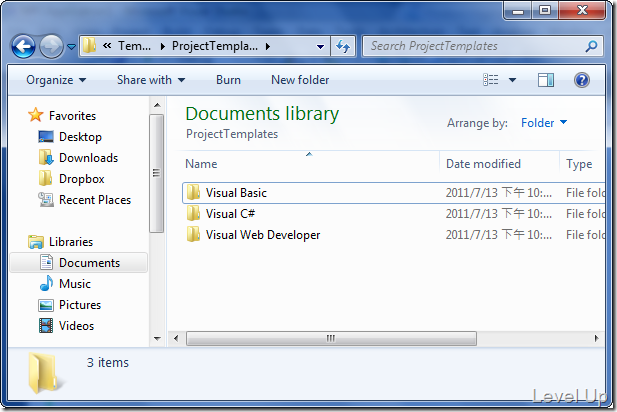Go back with the Back arrow button
Viewport: 617px width, 412px height.
23,46
